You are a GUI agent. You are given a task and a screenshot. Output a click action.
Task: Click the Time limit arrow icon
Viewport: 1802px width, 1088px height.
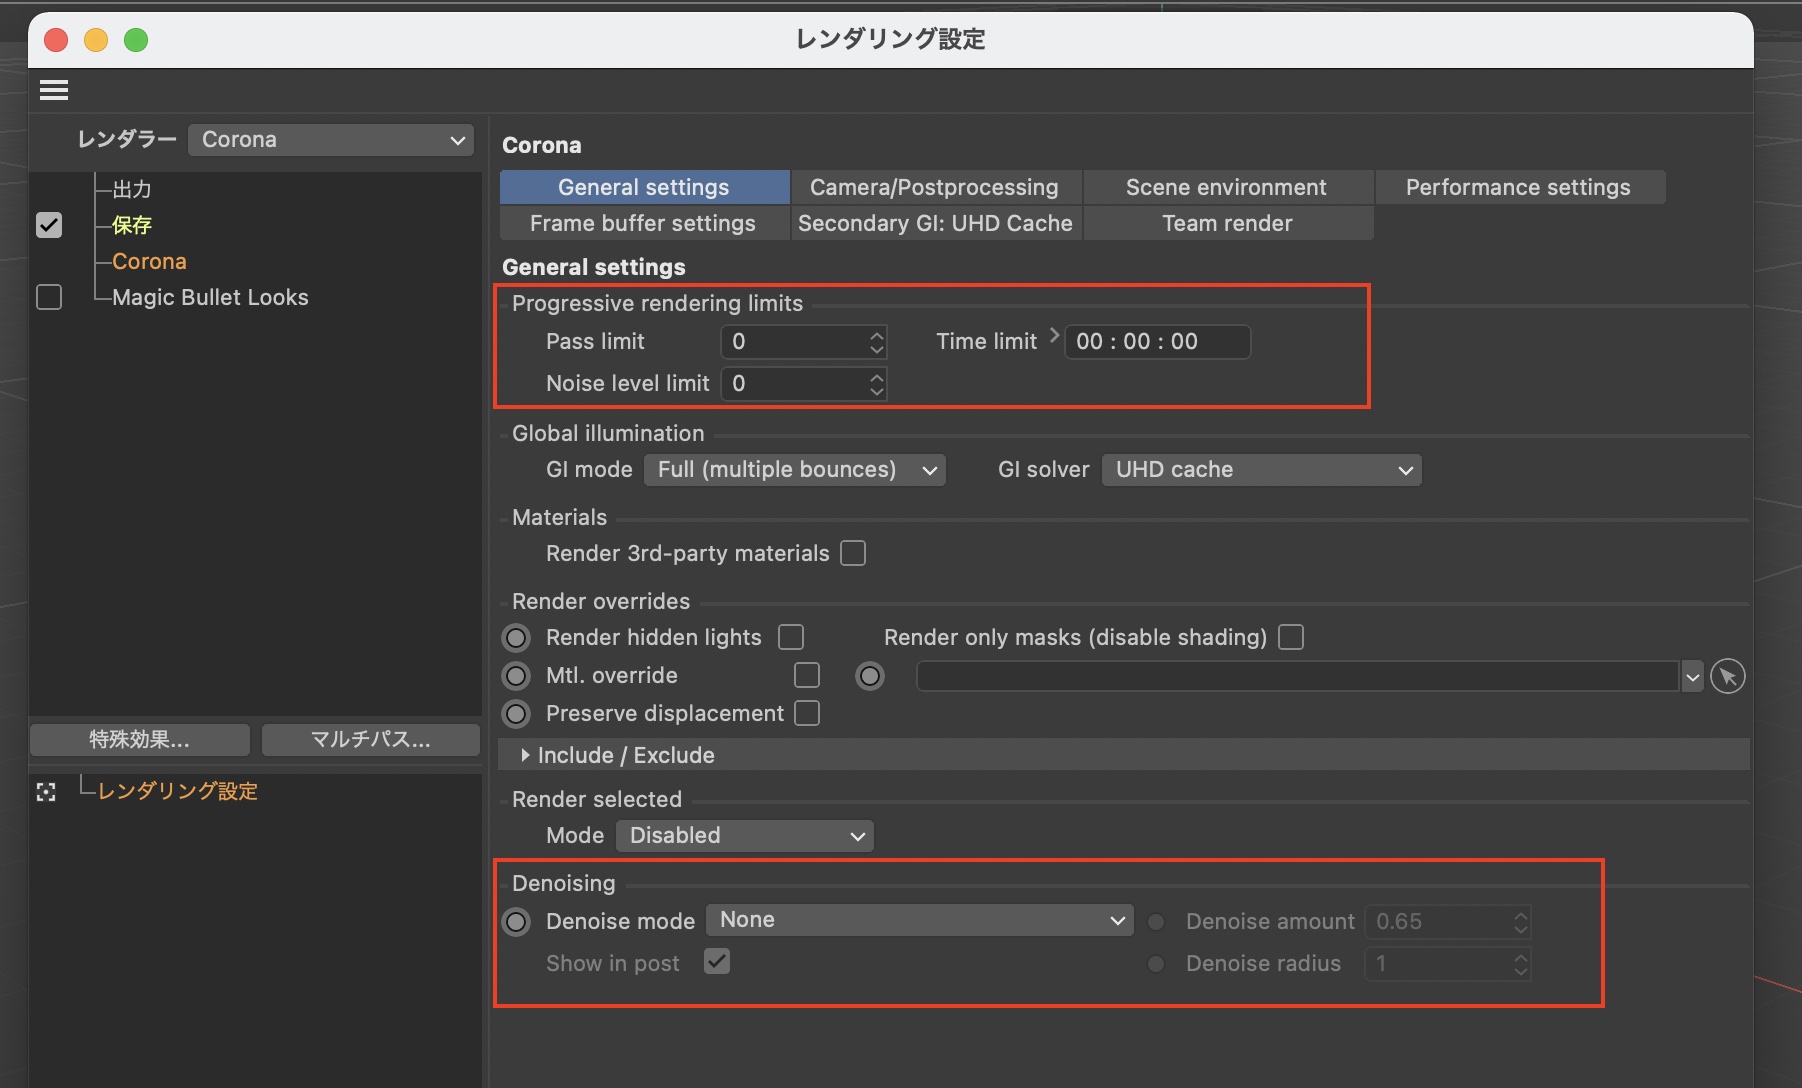tap(1053, 337)
